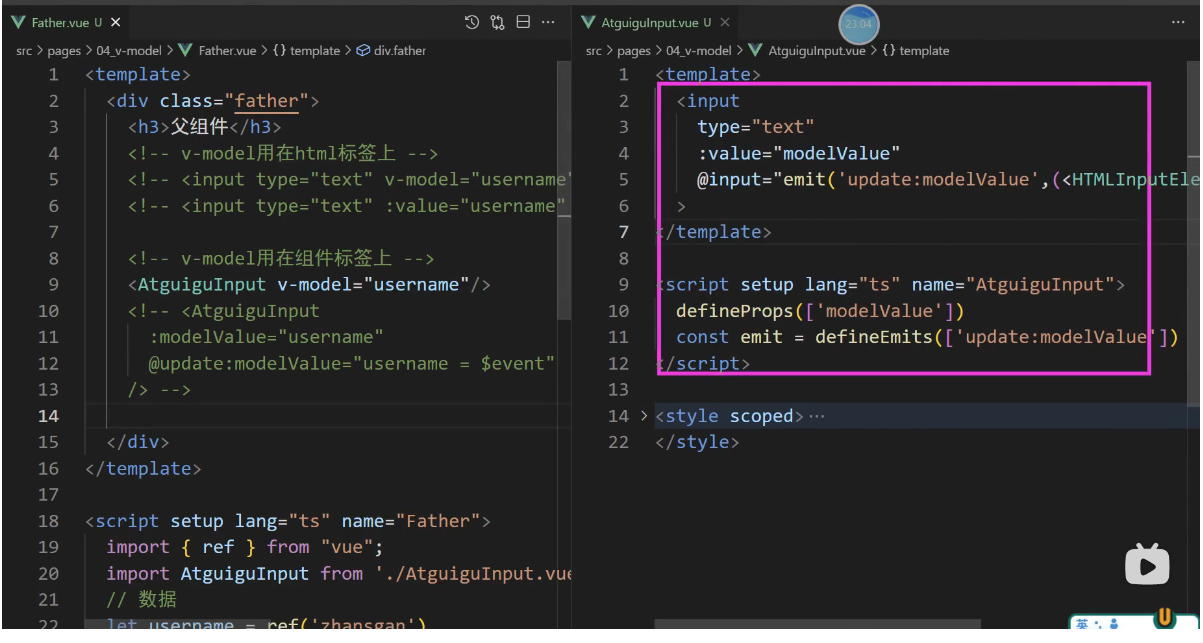1203x643 pixels.
Task: Click the // 数据 comment
Action: pyautogui.click(x=142, y=600)
